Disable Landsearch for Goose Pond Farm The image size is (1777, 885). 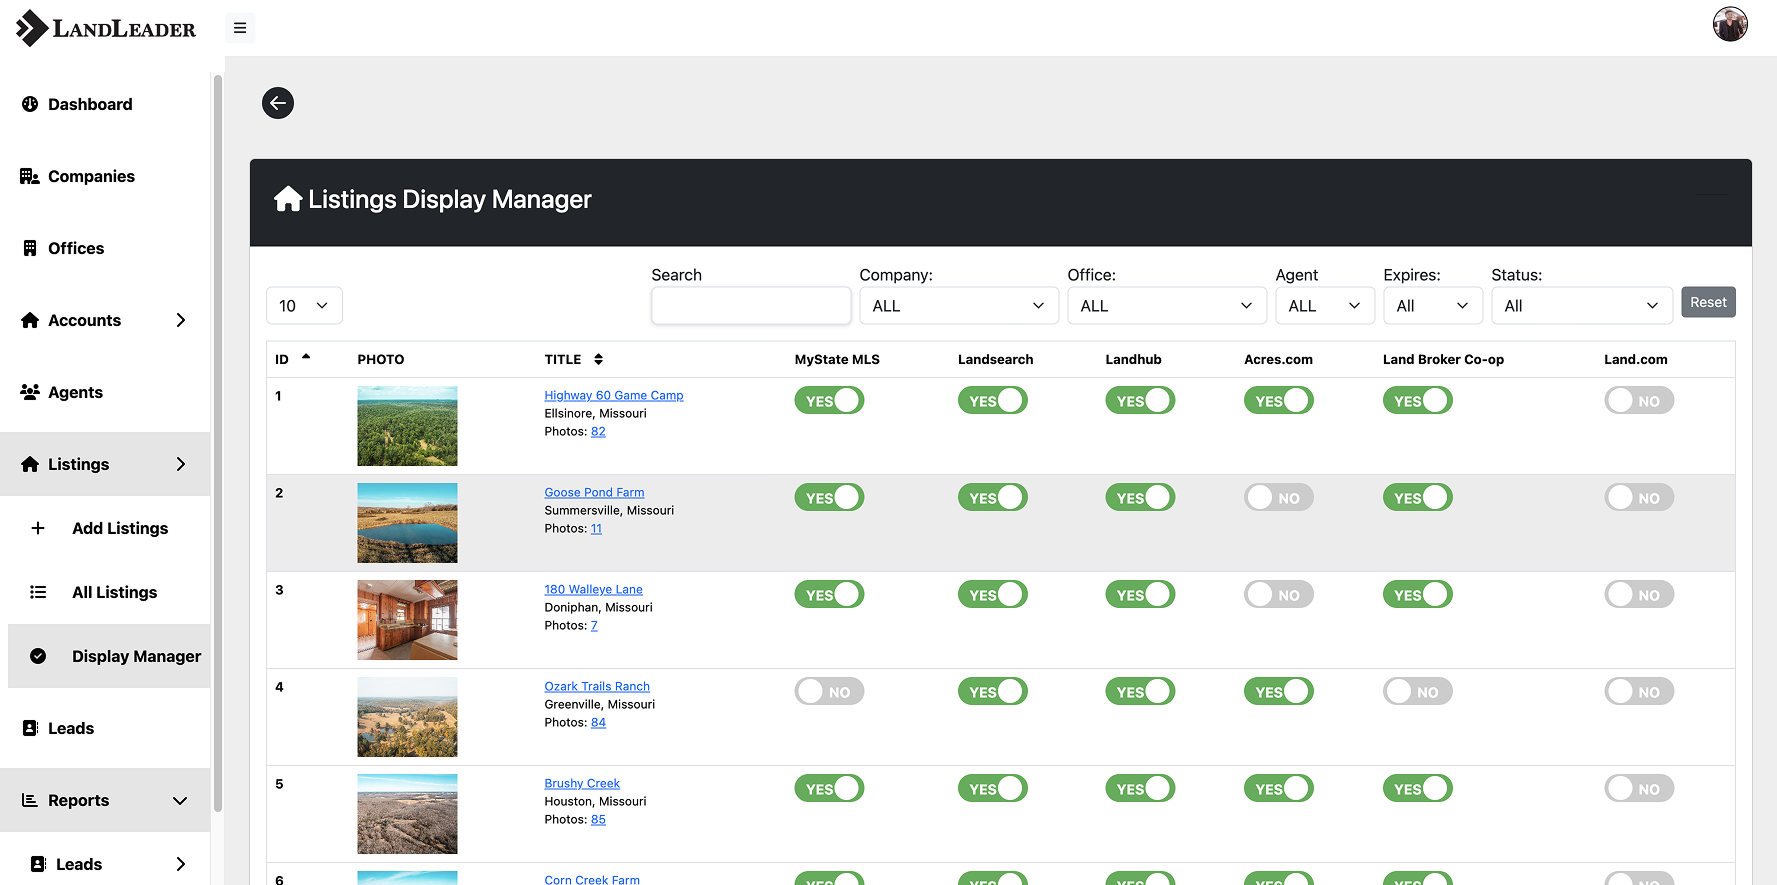point(992,498)
